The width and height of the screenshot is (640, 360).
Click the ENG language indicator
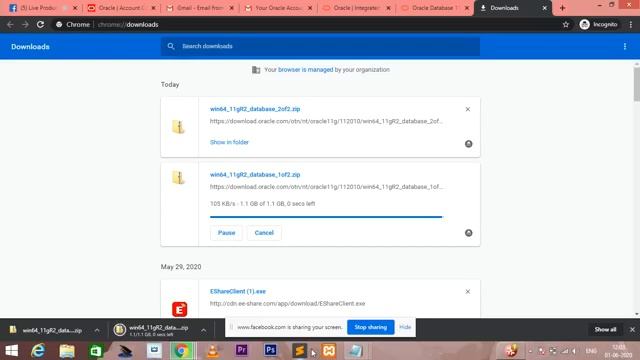click(591, 351)
